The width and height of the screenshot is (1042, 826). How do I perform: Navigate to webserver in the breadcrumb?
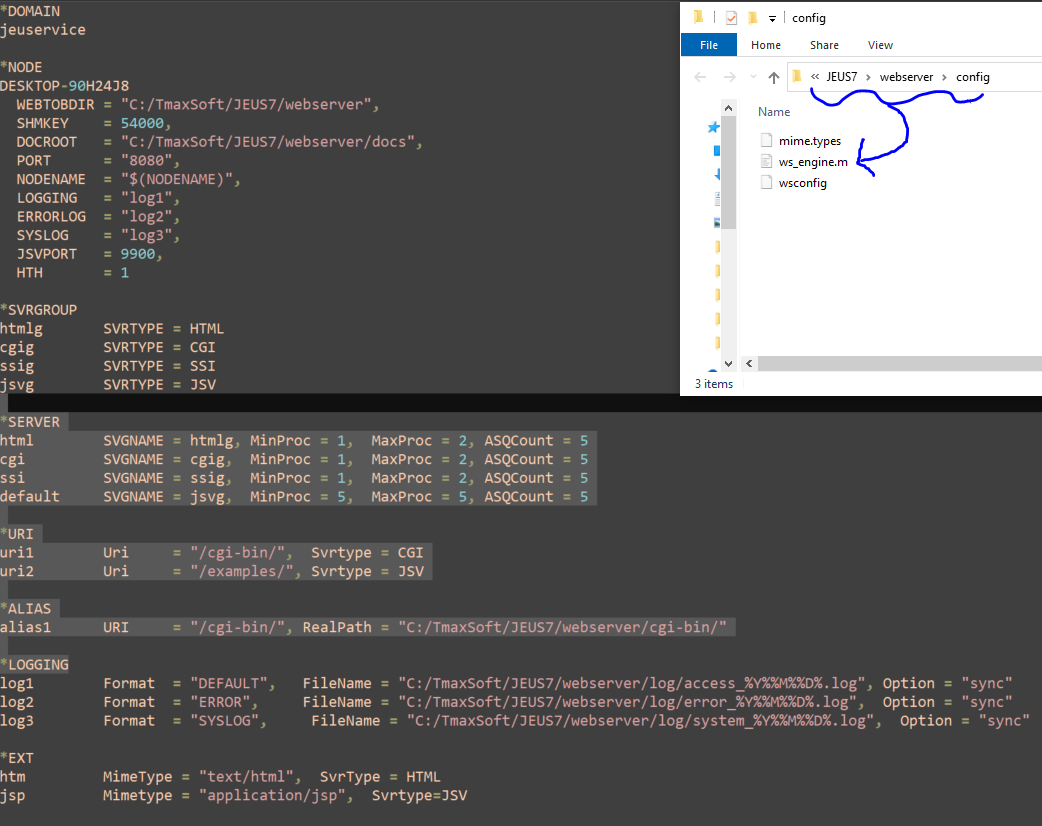click(x=906, y=76)
